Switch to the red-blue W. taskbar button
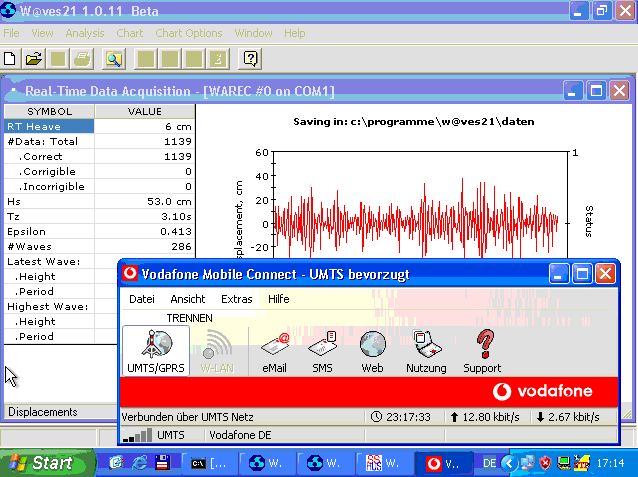The width and height of the screenshot is (638, 477). click(383, 463)
